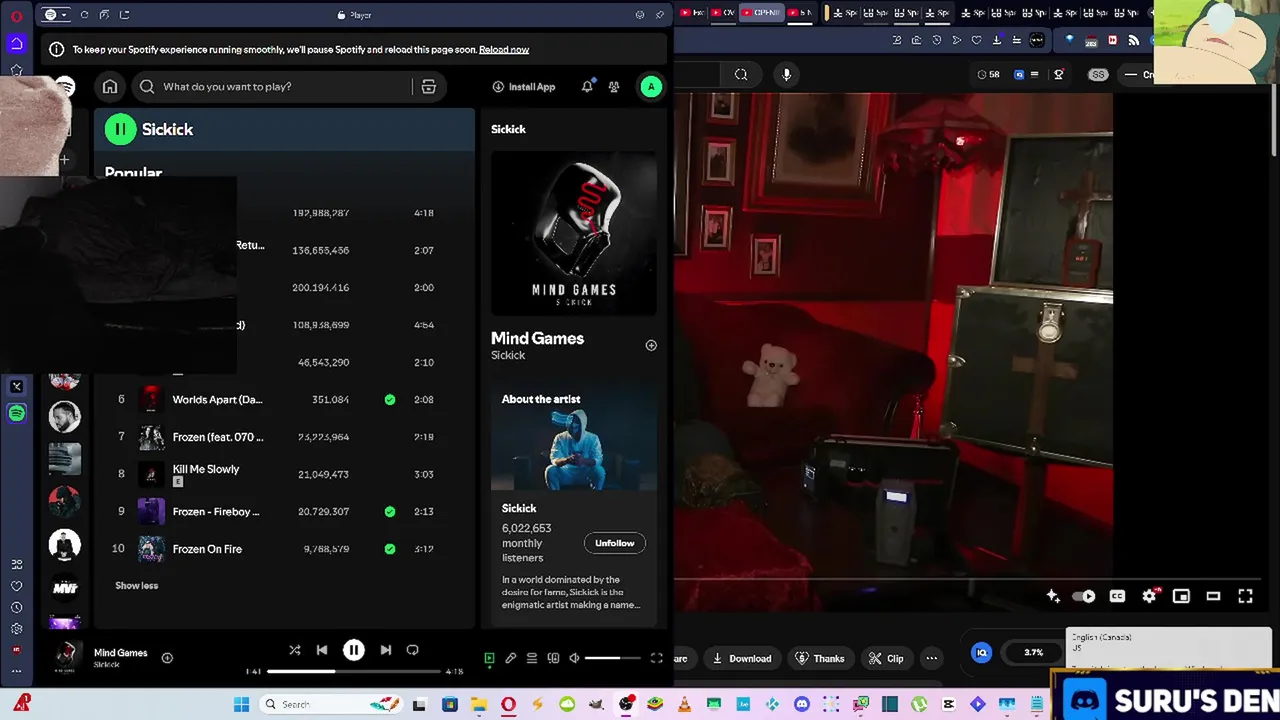Open Opera sidebar history clock
Image resolution: width=1280 pixels, height=720 pixels.
(17, 608)
